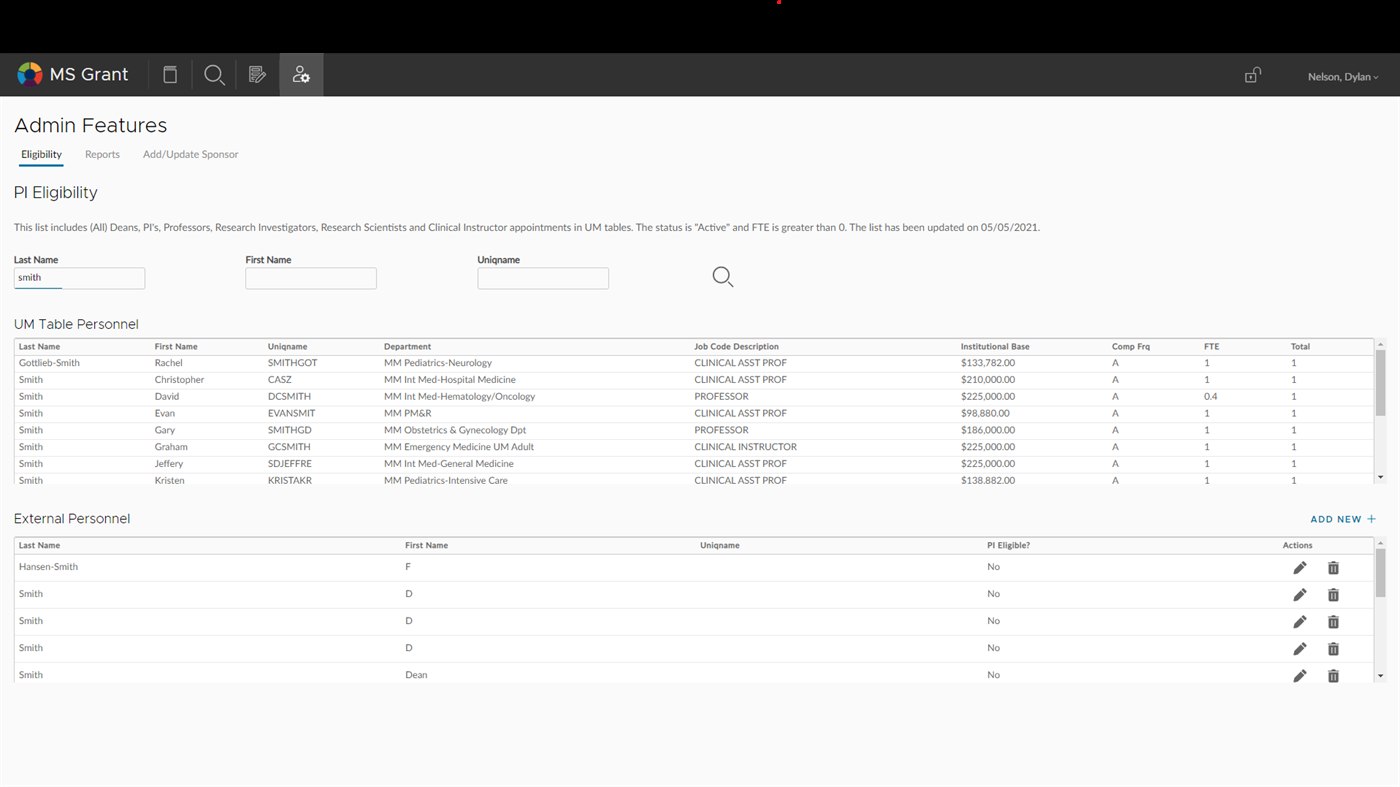Select the DCSMITH uniqname cell
This screenshot has height=787, width=1400.
pos(289,396)
